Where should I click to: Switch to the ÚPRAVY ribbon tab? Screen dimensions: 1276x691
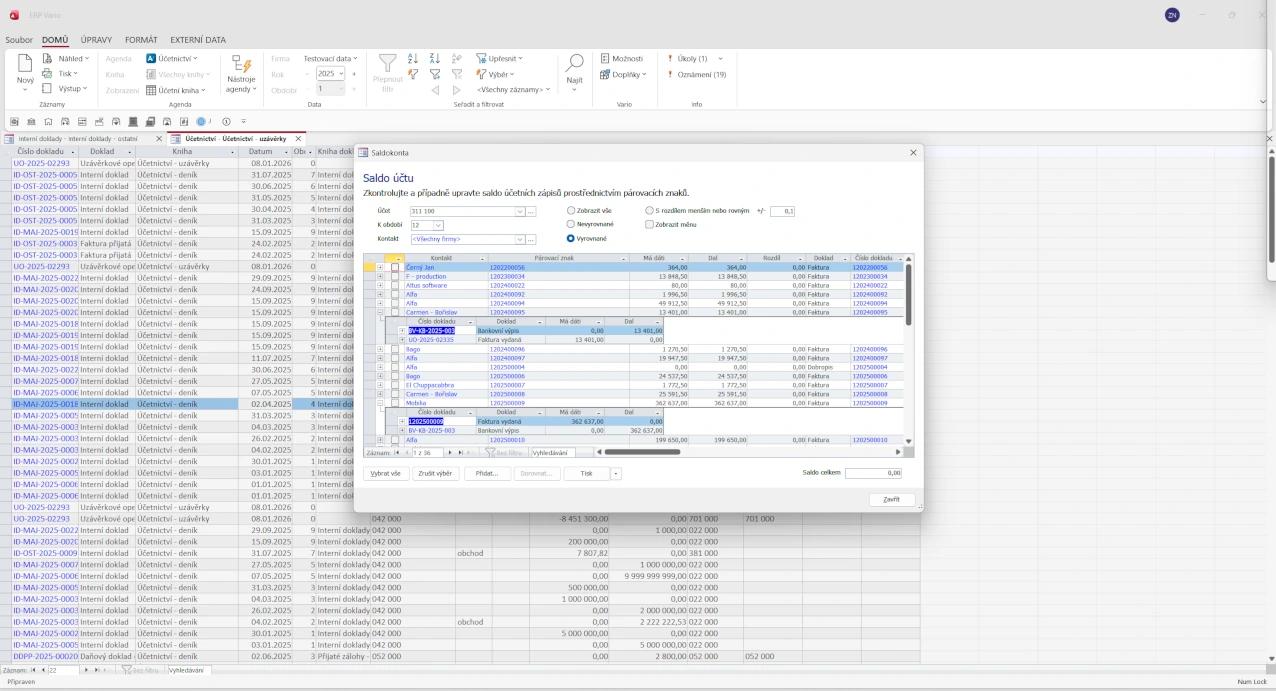[96, 40]
